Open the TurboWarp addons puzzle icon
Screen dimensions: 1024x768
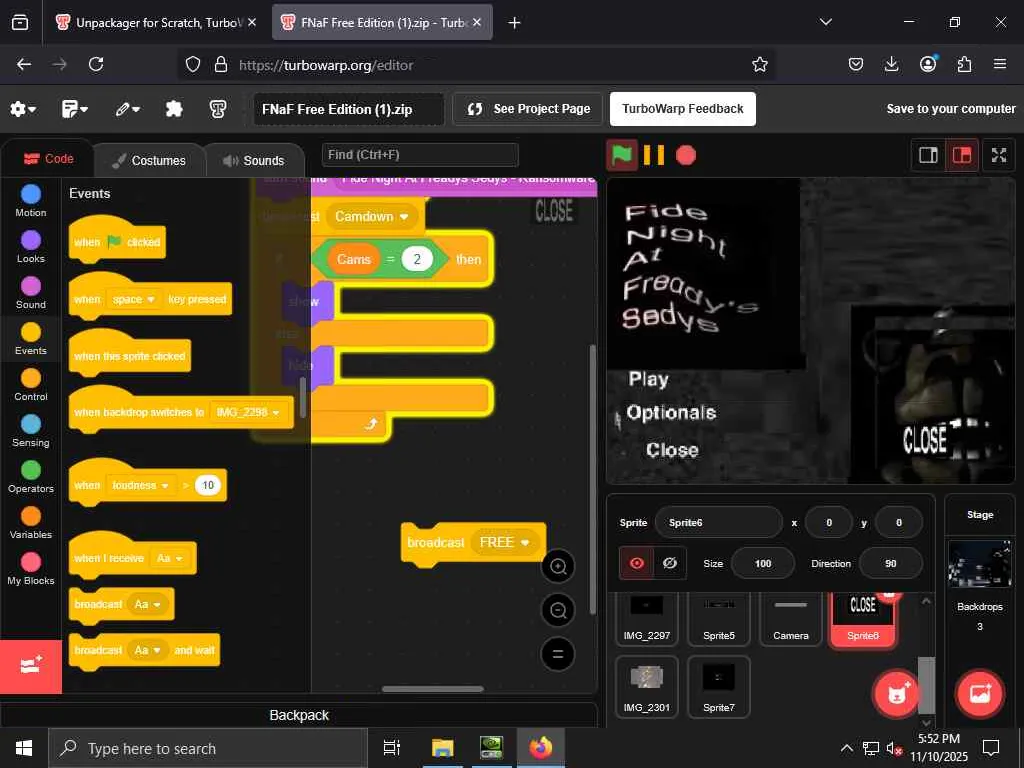pos(174,108)
